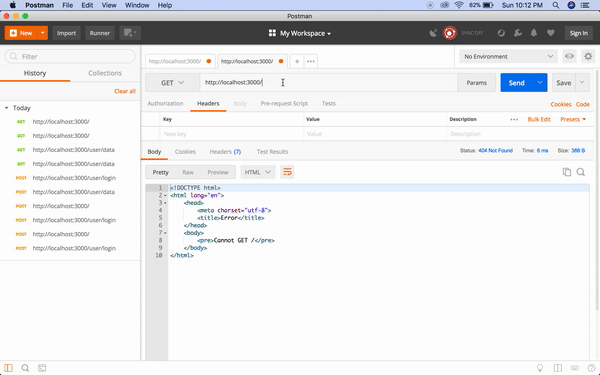The width and height of the screenshot is (600, 375).
Task: Switch to response Headers (7) tab
Action: point(225,152)
